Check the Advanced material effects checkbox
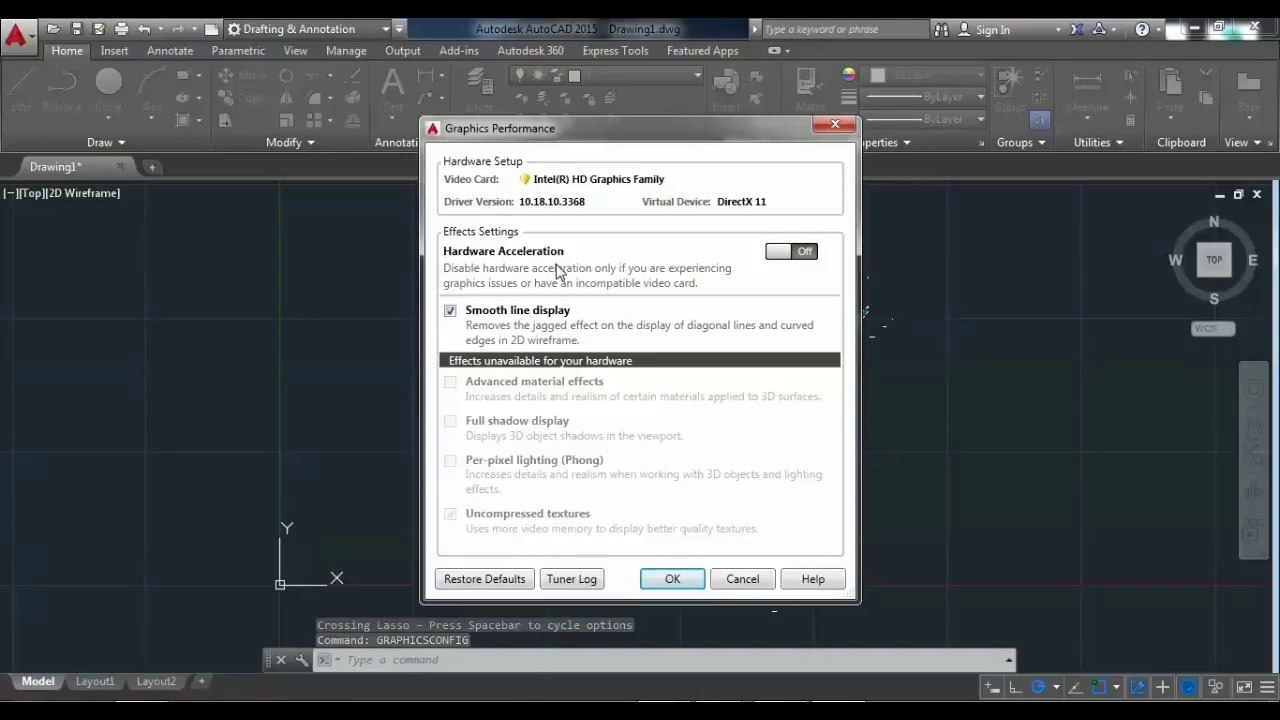 [x=450, y=382]
